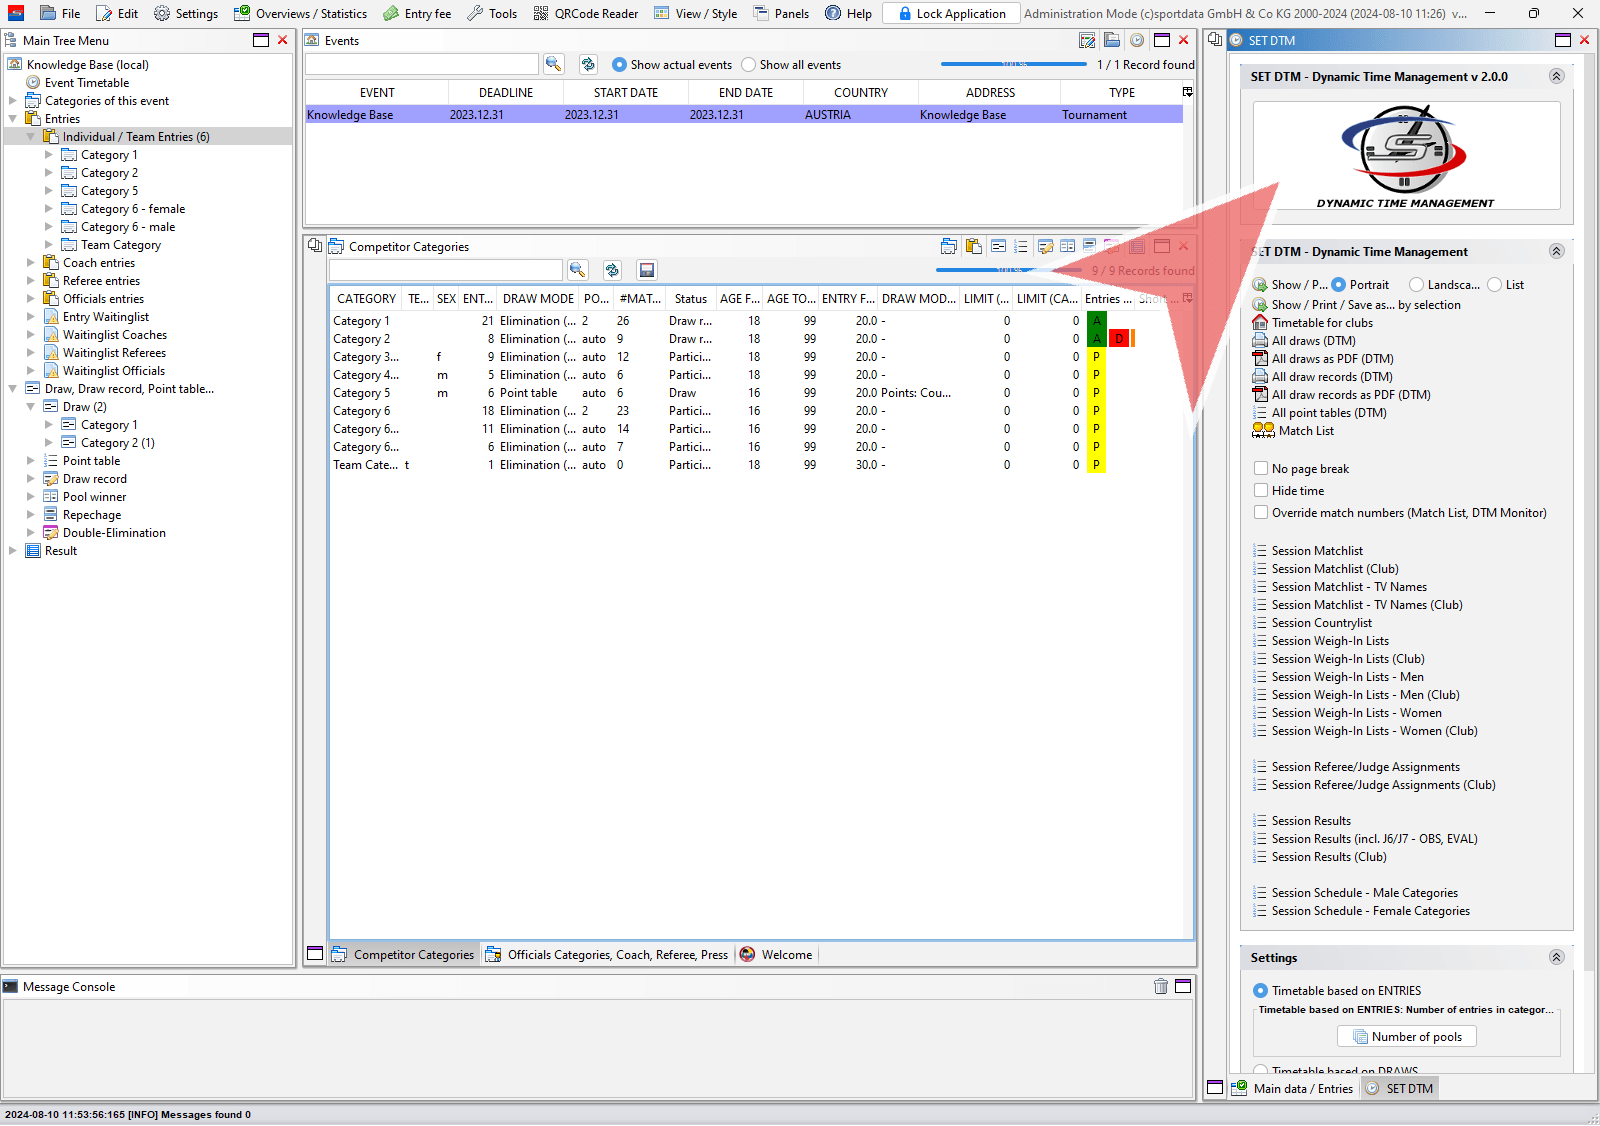Open the QRCode Reader tool
The height and width of the screenshot is (1126, 1600).
(585, 13)
